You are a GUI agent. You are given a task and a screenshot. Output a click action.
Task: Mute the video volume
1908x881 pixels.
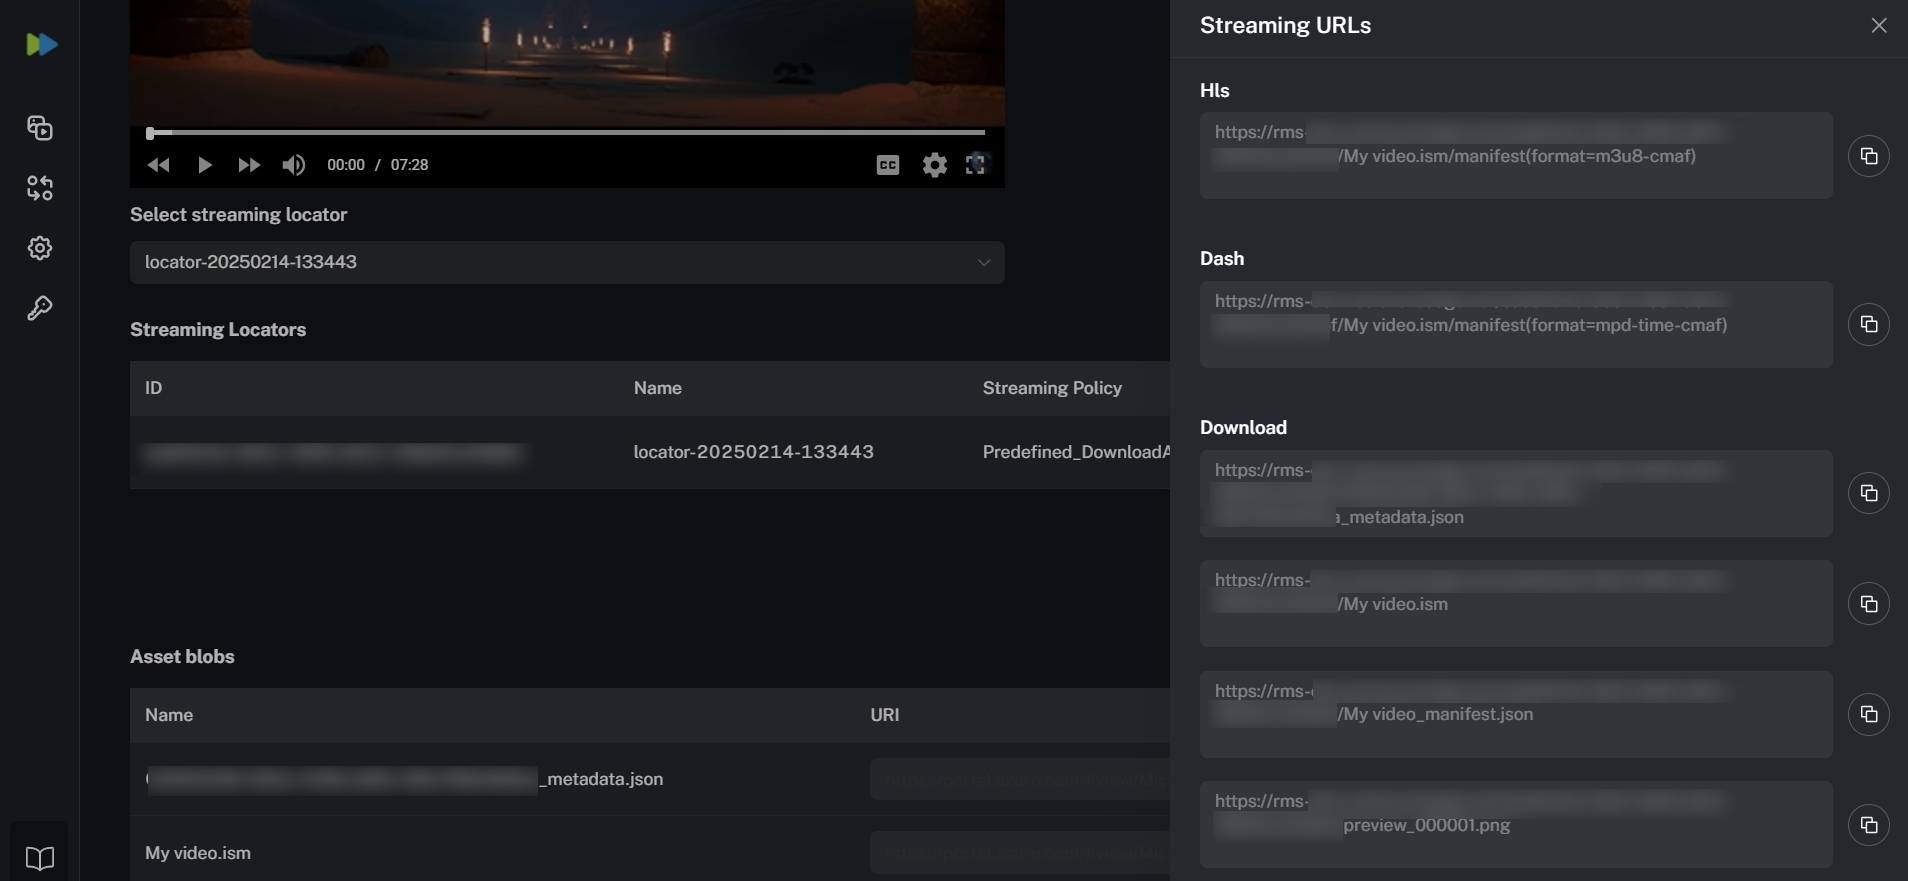[x=294, y=165]
